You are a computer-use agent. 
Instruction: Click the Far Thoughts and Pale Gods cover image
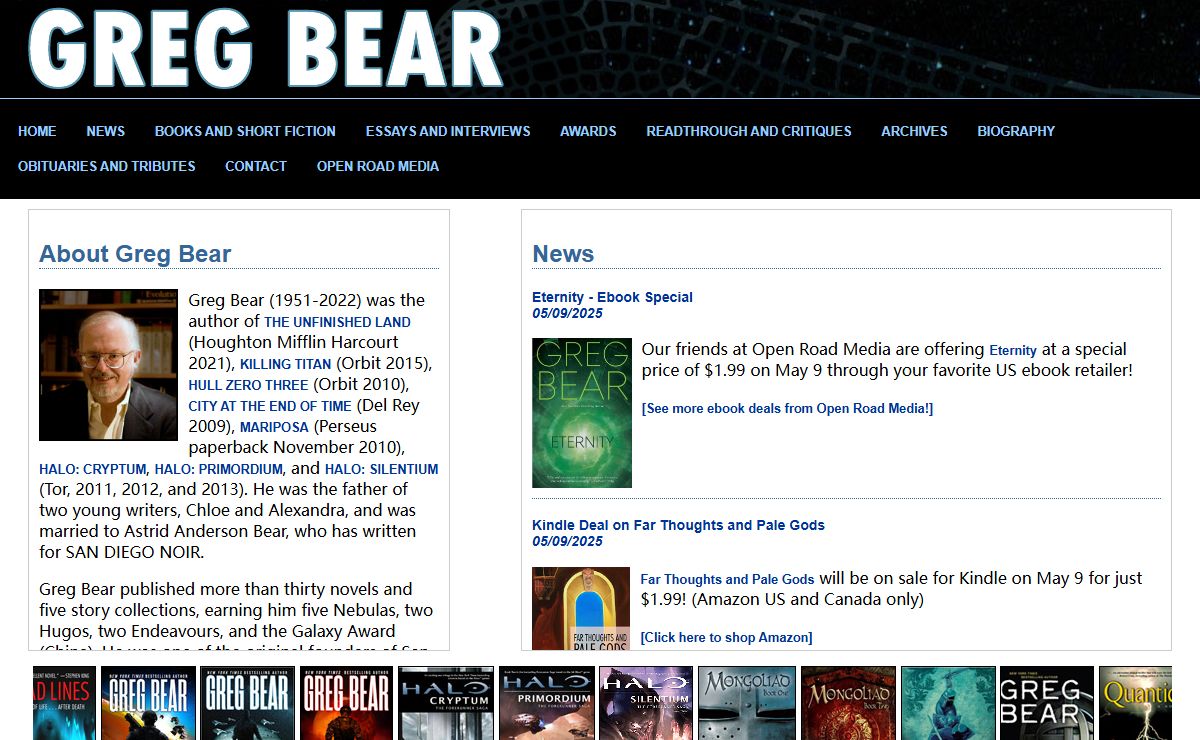[x=581, y=608]
